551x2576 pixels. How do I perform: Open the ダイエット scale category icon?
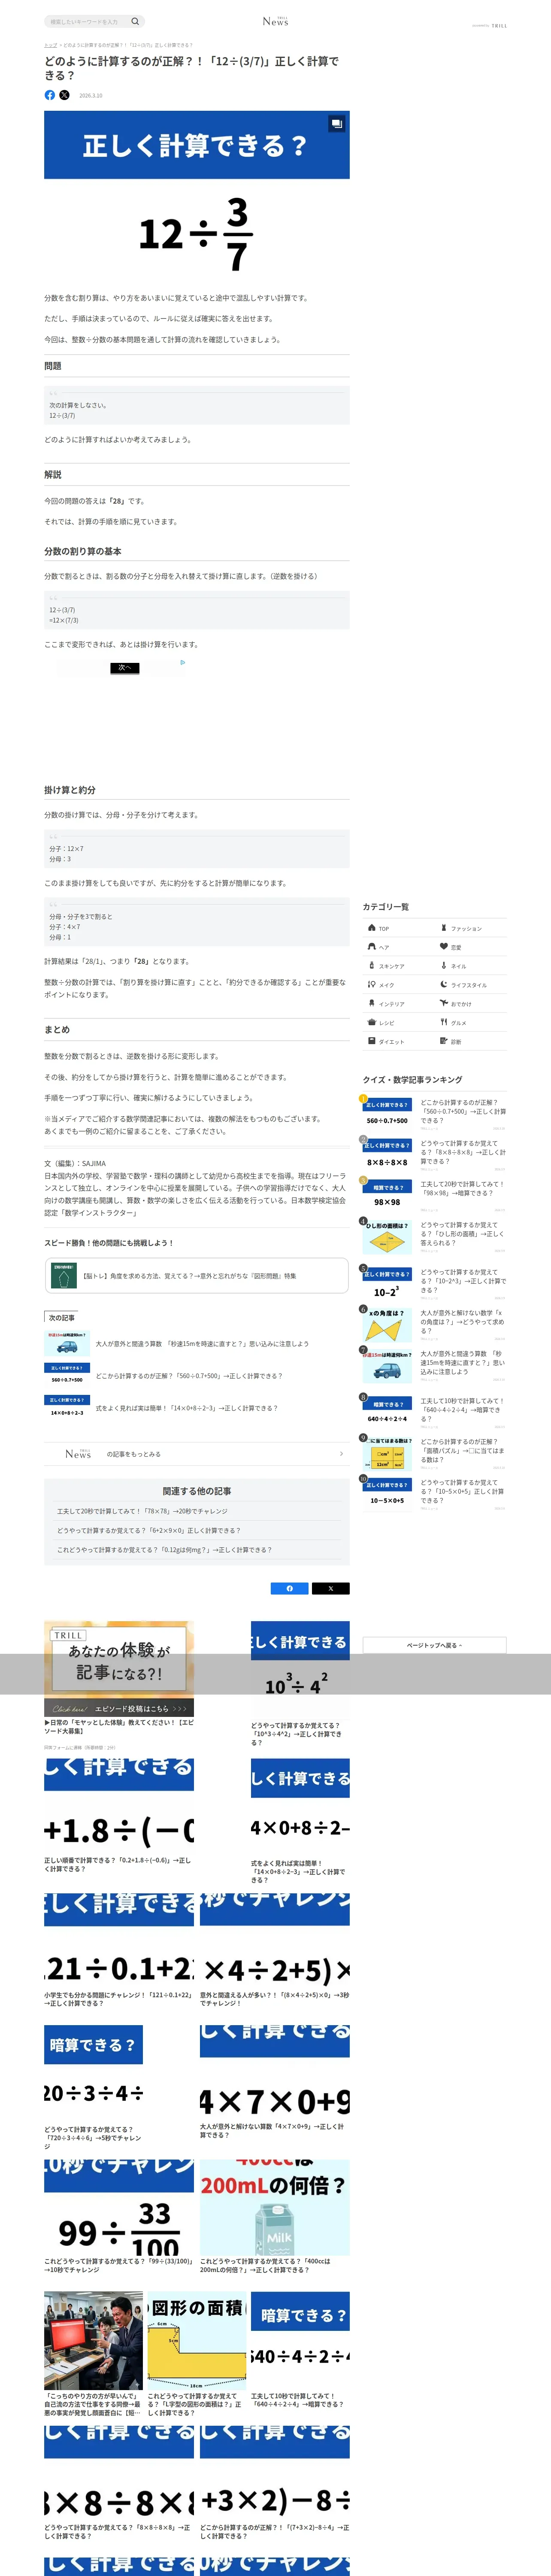(372, 1041)
